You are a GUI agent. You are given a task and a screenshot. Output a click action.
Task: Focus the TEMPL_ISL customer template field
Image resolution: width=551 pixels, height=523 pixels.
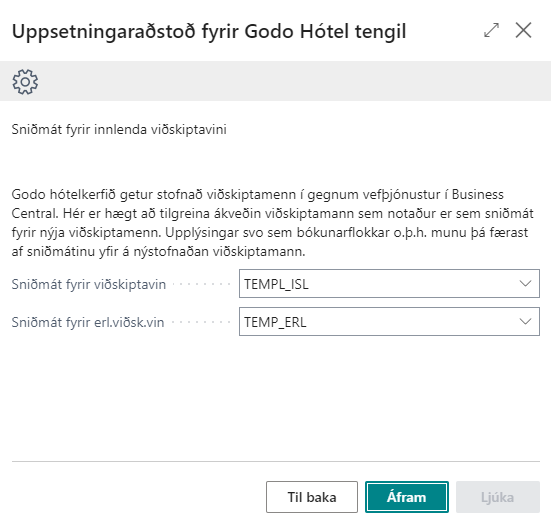[x=389, y=284]
